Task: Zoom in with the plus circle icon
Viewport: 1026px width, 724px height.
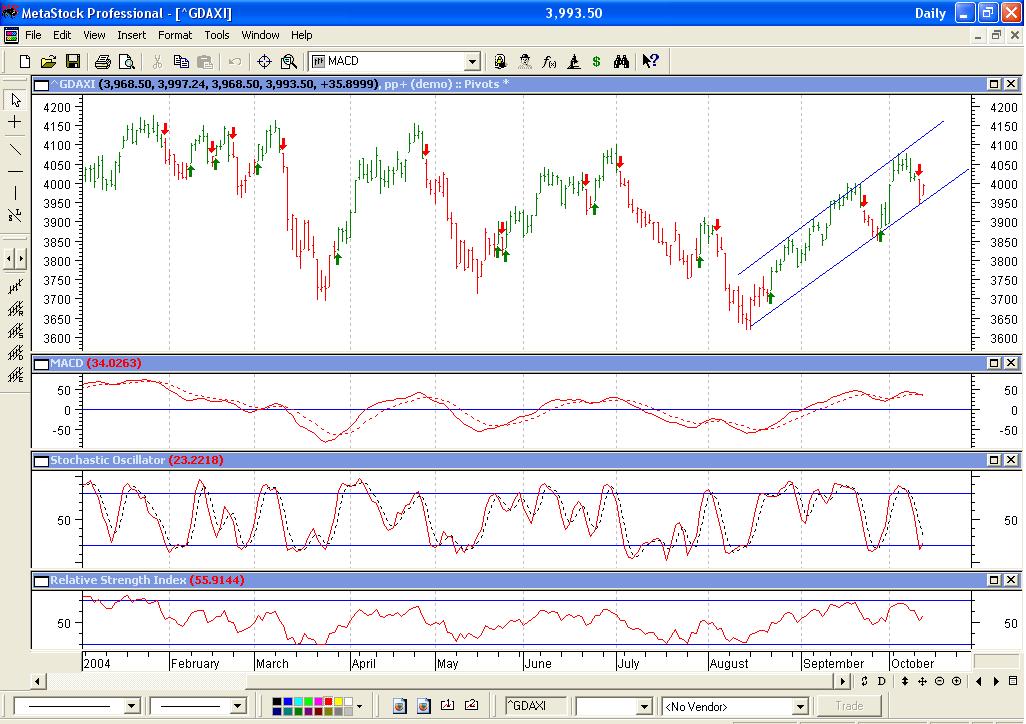Action: click(957, 681)
